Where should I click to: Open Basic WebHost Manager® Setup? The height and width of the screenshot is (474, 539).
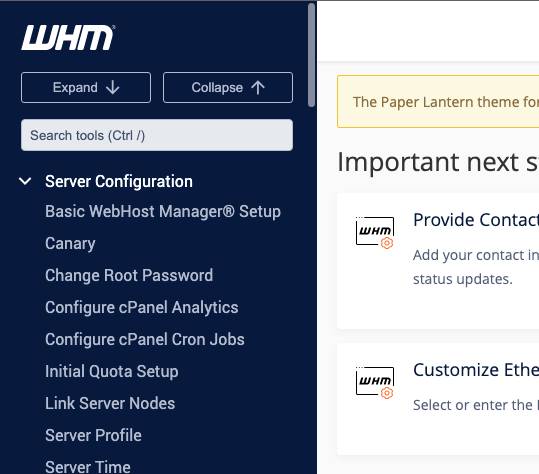point(163,211)
